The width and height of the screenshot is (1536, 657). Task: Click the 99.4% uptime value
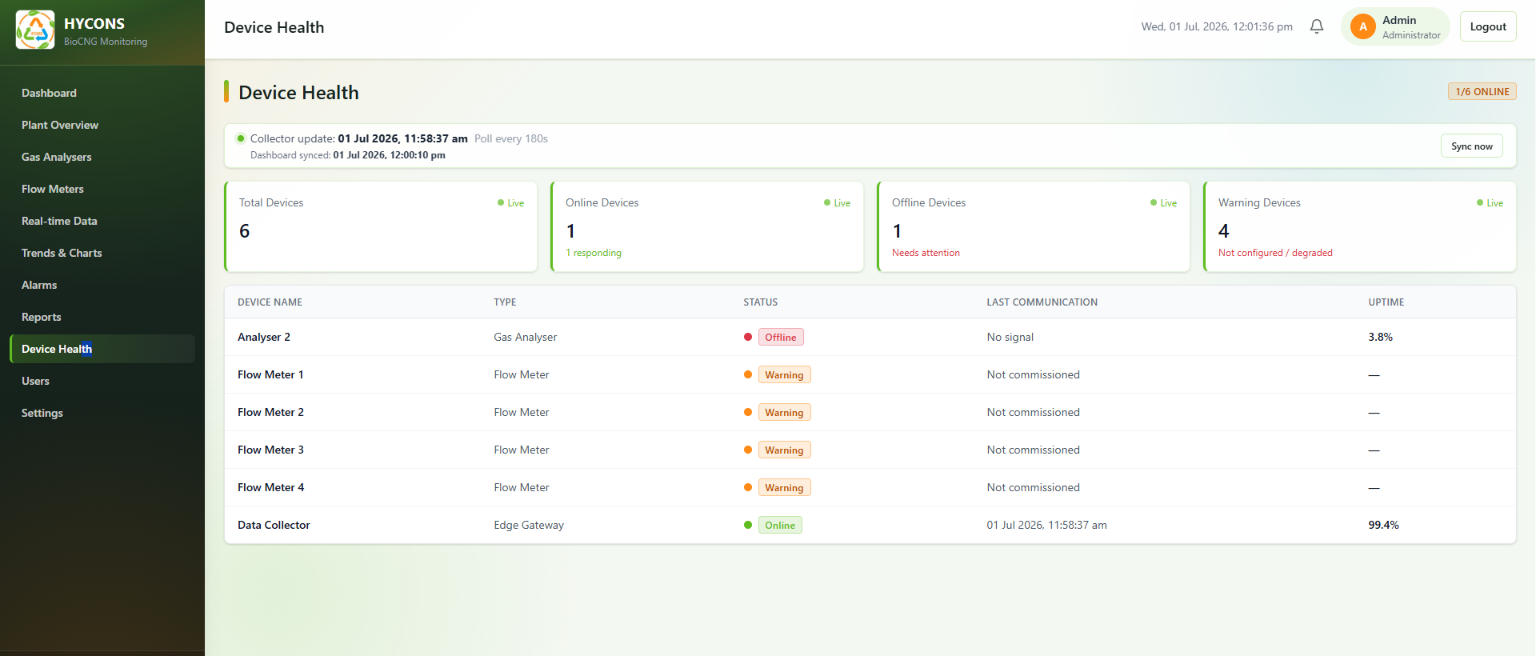(1384, 525)
